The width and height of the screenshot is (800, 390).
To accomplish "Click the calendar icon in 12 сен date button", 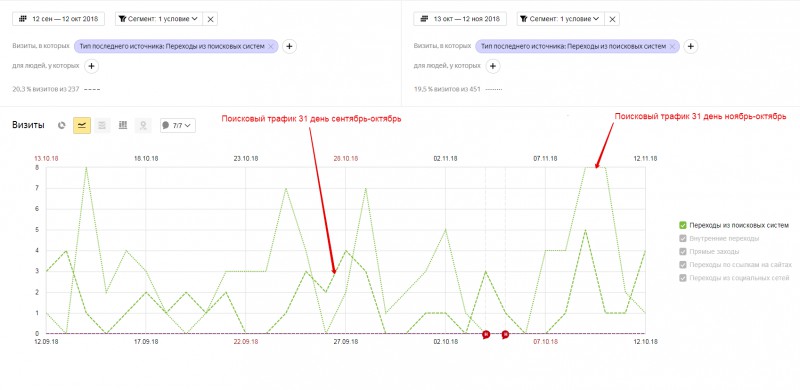I will click(22, 19).
